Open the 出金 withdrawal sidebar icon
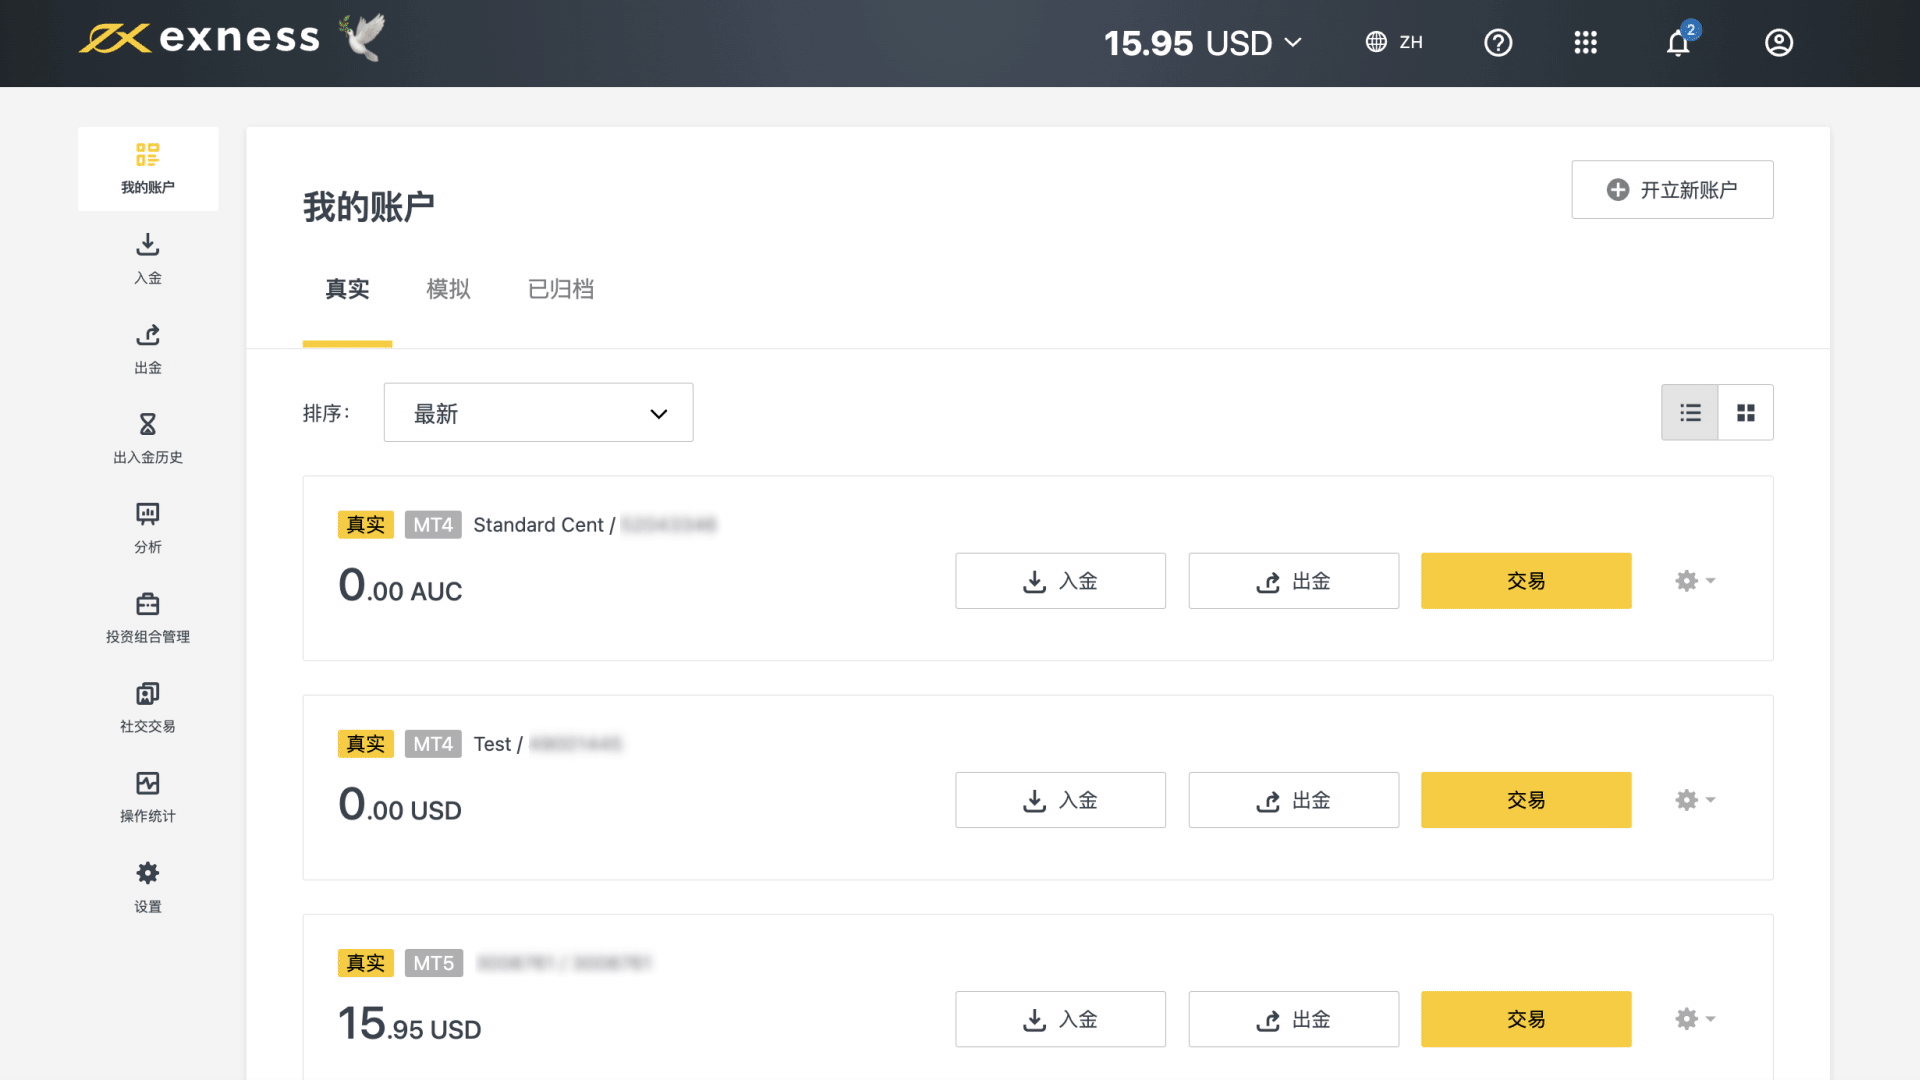 click(148, 348)
